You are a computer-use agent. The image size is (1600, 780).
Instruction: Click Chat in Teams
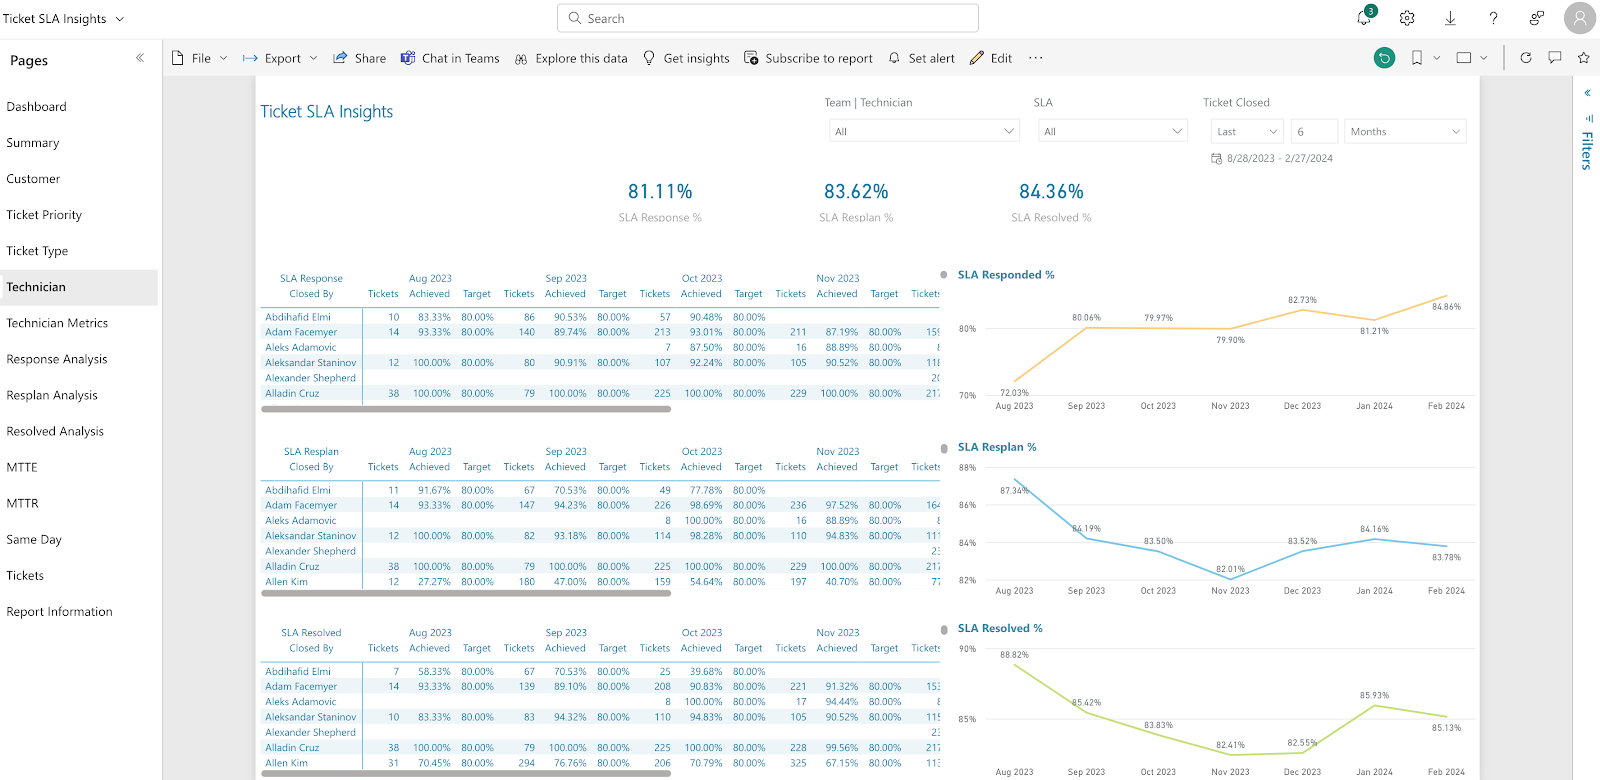click(450, 58)
